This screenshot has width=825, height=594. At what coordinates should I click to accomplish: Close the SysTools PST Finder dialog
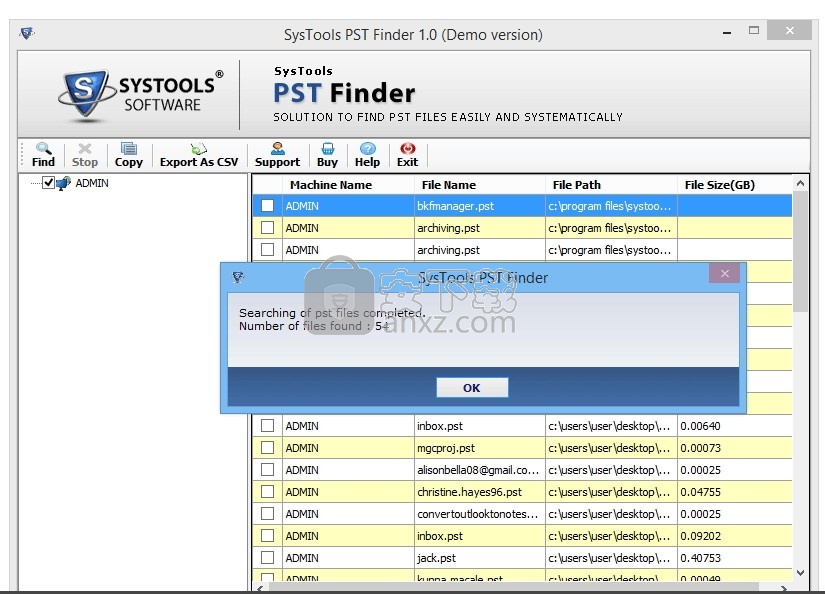[725, 274]
